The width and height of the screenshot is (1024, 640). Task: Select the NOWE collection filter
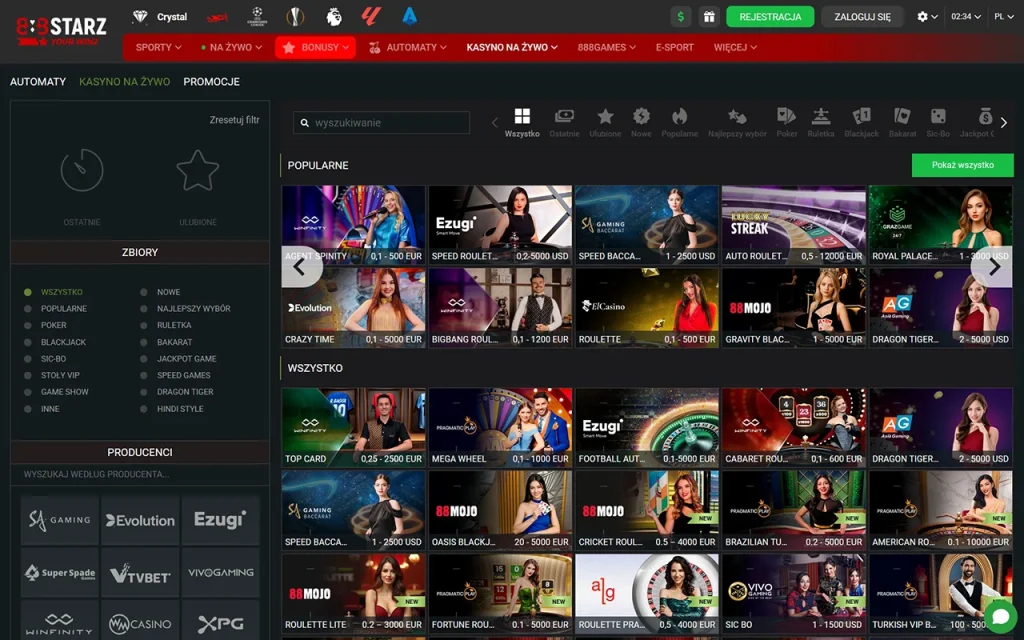click(x=160, y=292)
